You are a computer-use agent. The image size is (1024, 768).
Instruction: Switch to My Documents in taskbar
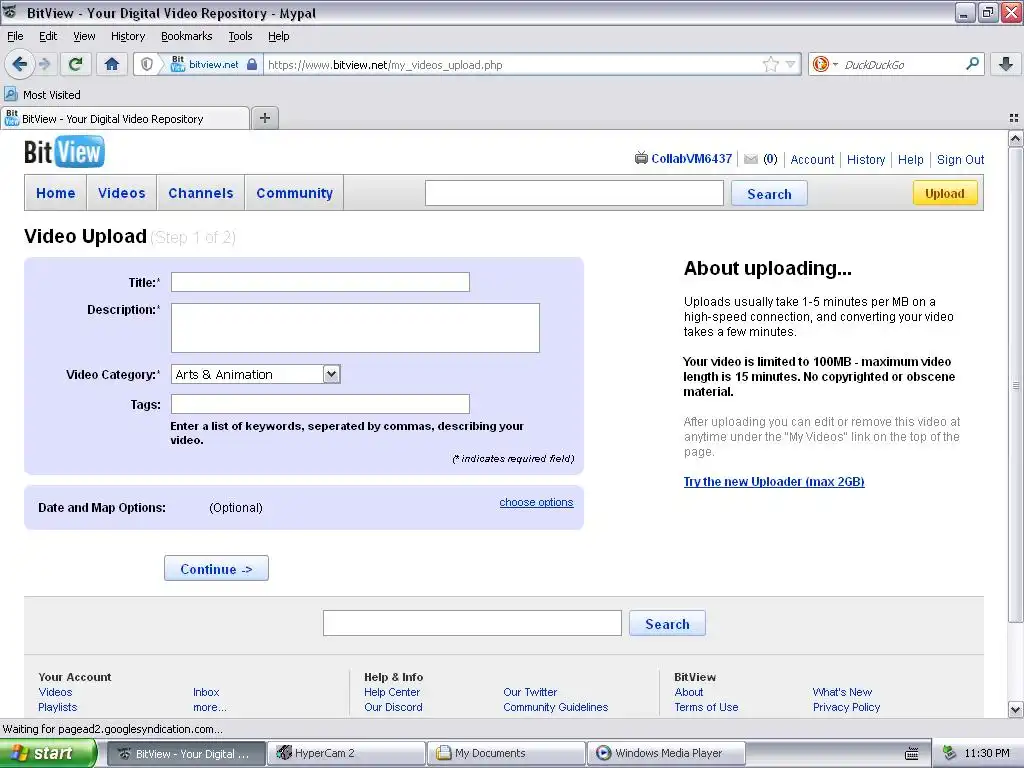pos(507,753)
